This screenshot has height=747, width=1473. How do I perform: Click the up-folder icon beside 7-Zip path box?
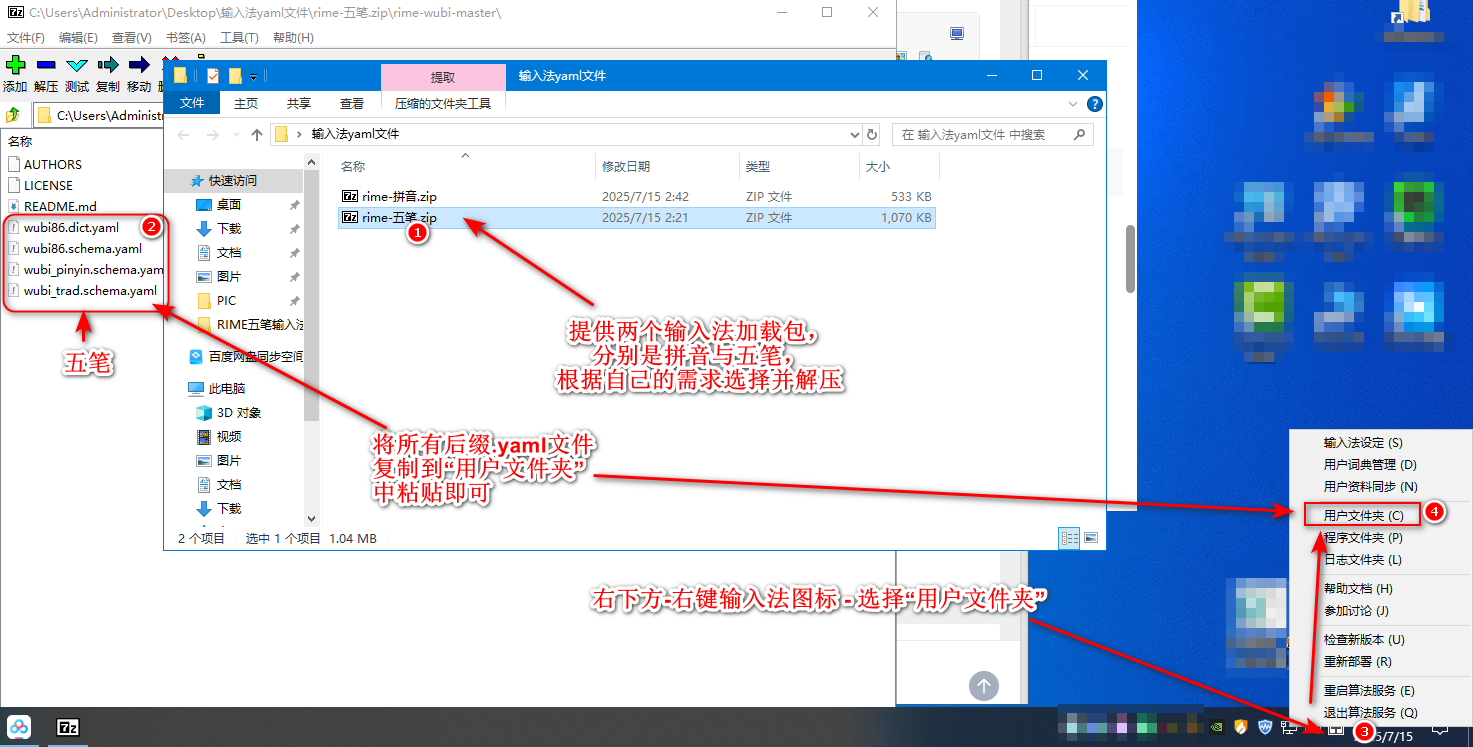(14, 115)
